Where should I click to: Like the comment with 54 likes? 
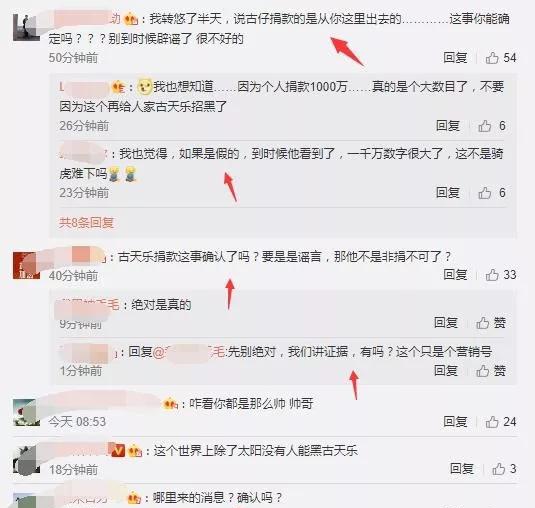point(501,58)
